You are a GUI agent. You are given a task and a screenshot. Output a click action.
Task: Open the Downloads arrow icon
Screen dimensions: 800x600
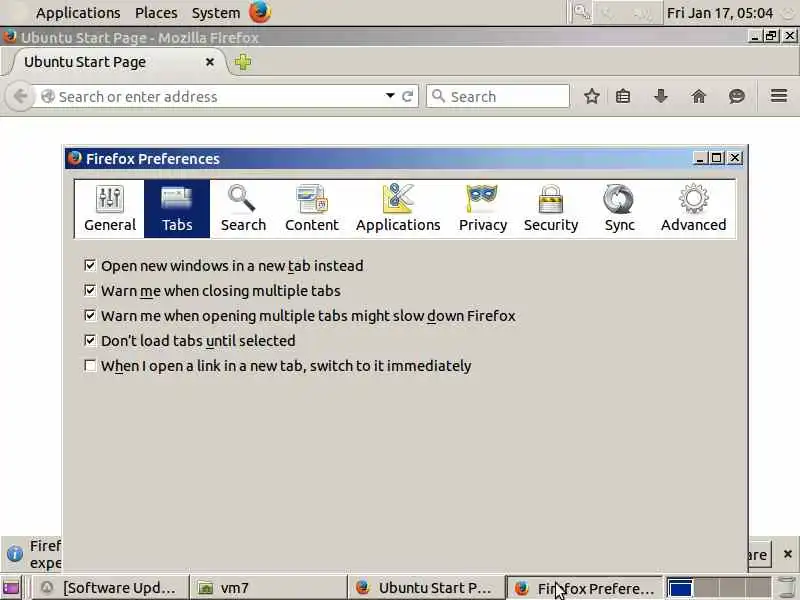(661, 96)
